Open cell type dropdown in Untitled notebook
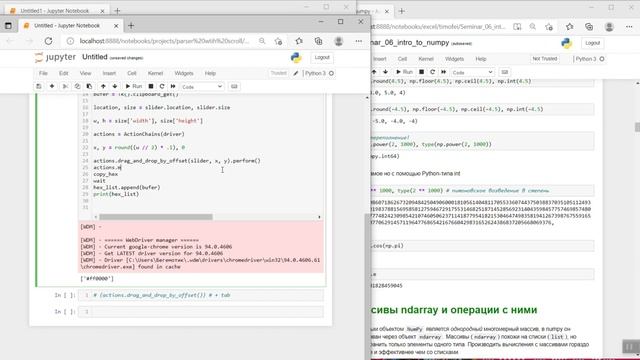640x360 pixels. pos(202,87)
